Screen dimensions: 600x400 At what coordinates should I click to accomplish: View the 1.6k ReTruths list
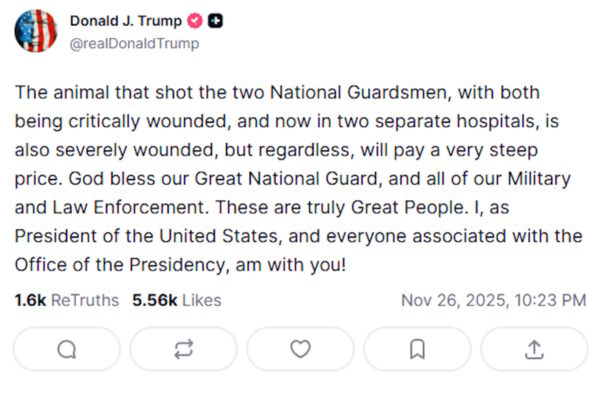click(67, 300)
